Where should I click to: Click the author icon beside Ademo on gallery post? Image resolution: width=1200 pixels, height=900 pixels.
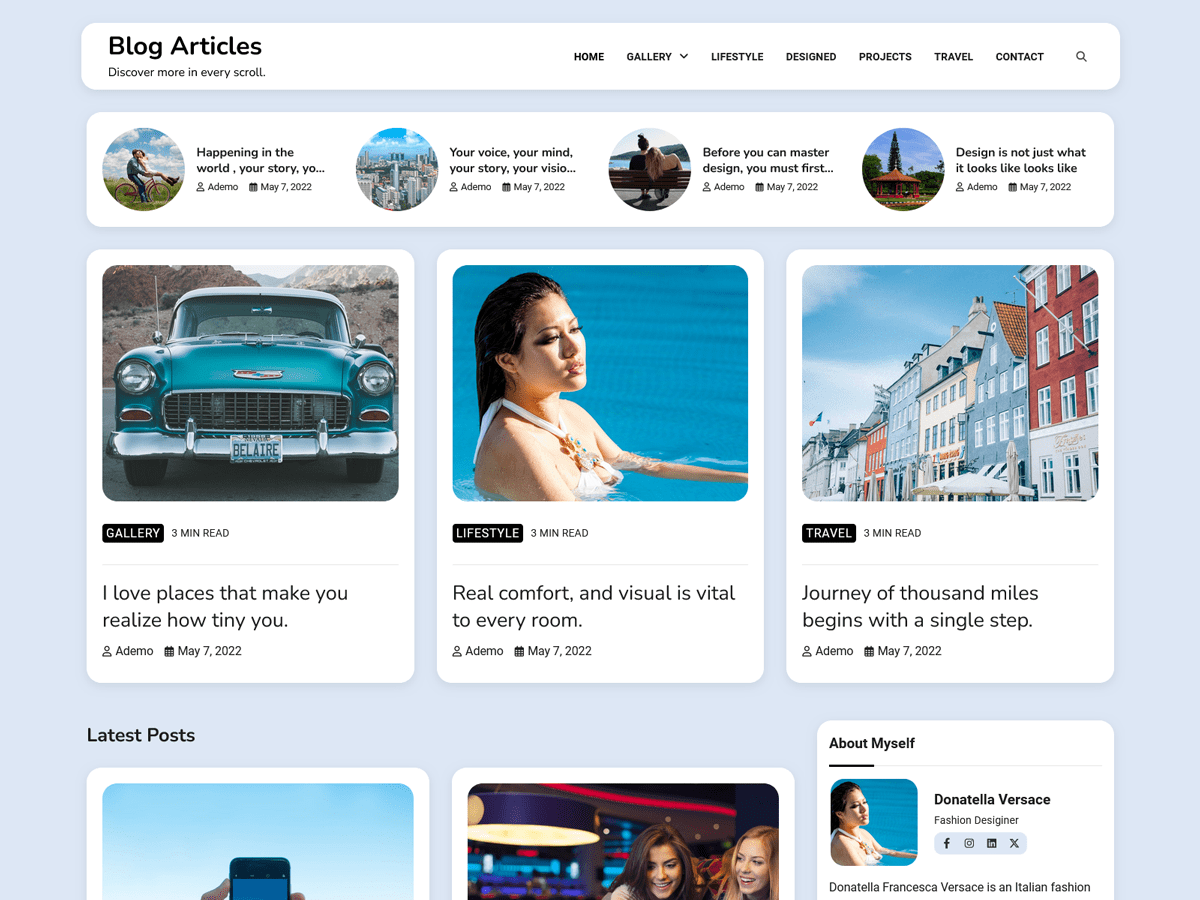click(x=106, y=651)
